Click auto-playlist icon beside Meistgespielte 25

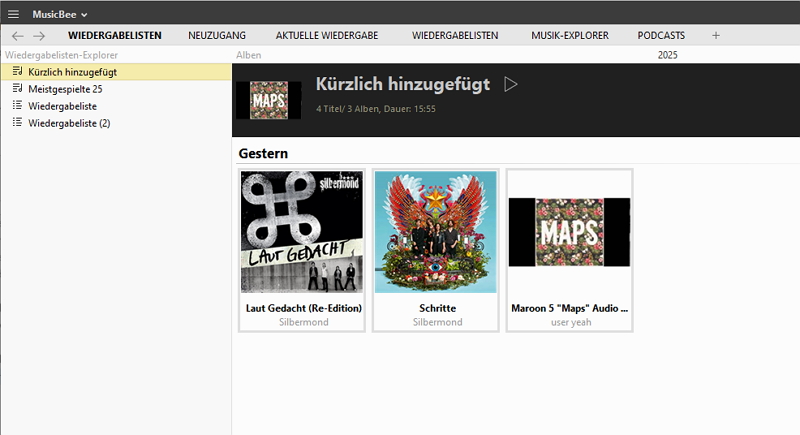17,88
